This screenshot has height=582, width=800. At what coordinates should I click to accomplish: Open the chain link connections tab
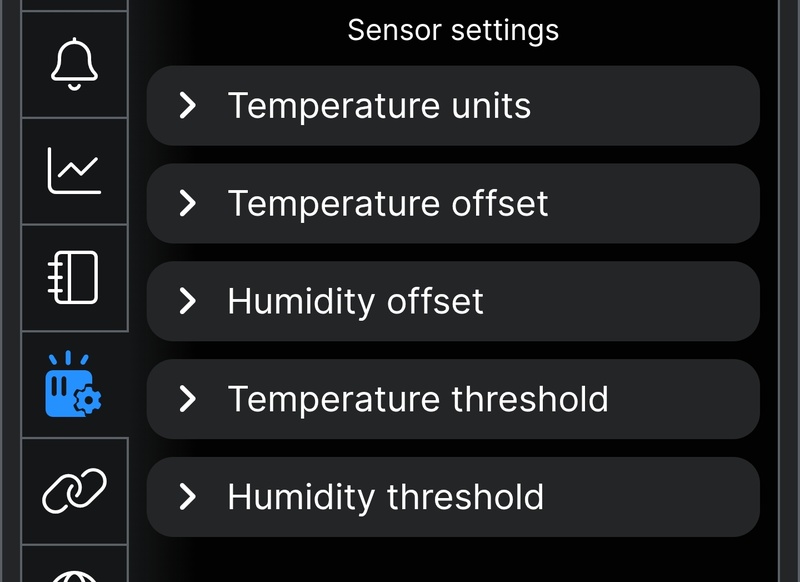(74, 491)
